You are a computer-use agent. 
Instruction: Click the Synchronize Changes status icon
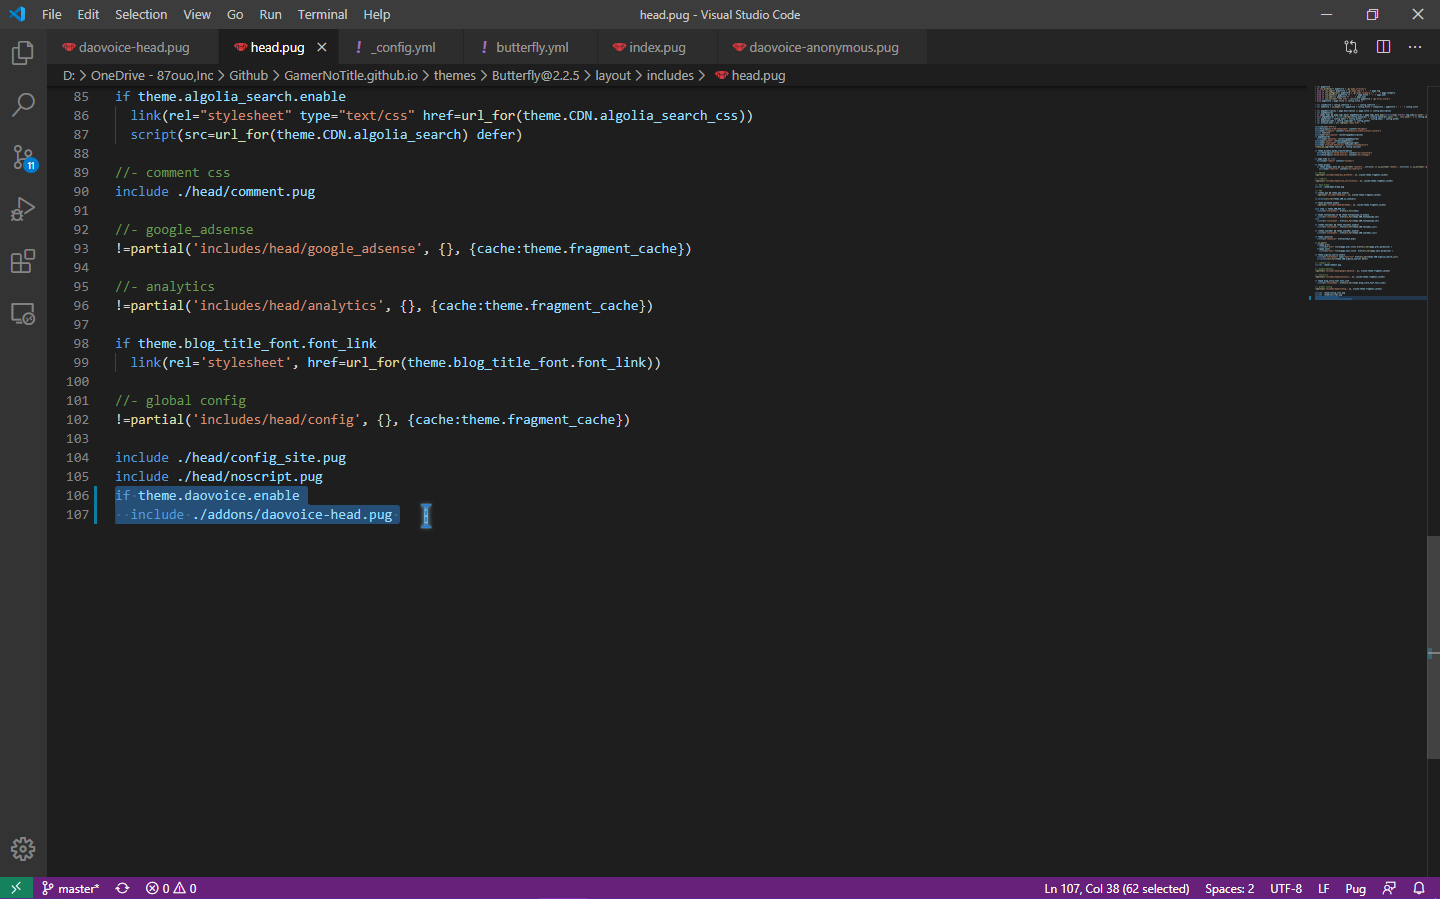[x=122, y=888]
